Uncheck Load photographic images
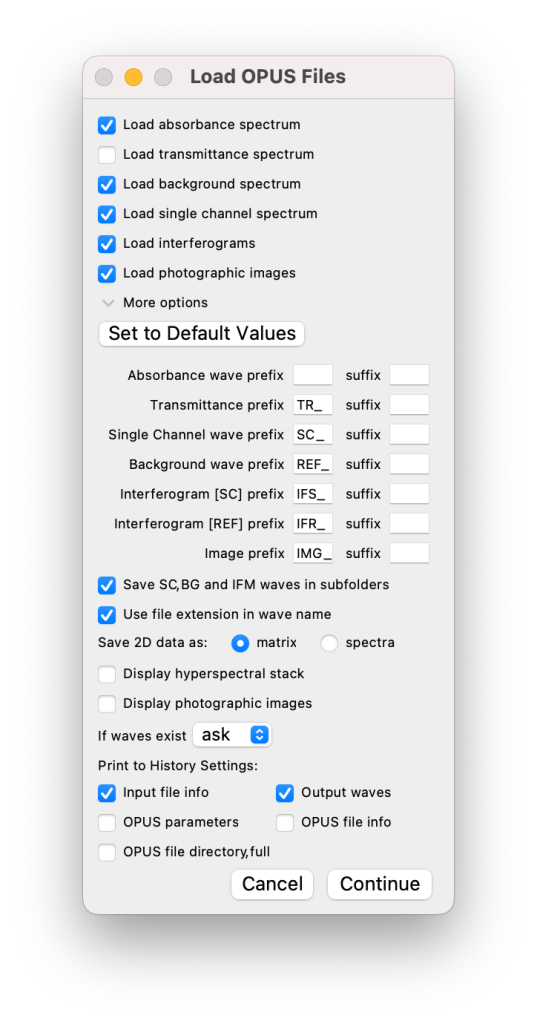The width and height of the screenshot is (537, 1024). pyautogui.click(x=106, y=274)
